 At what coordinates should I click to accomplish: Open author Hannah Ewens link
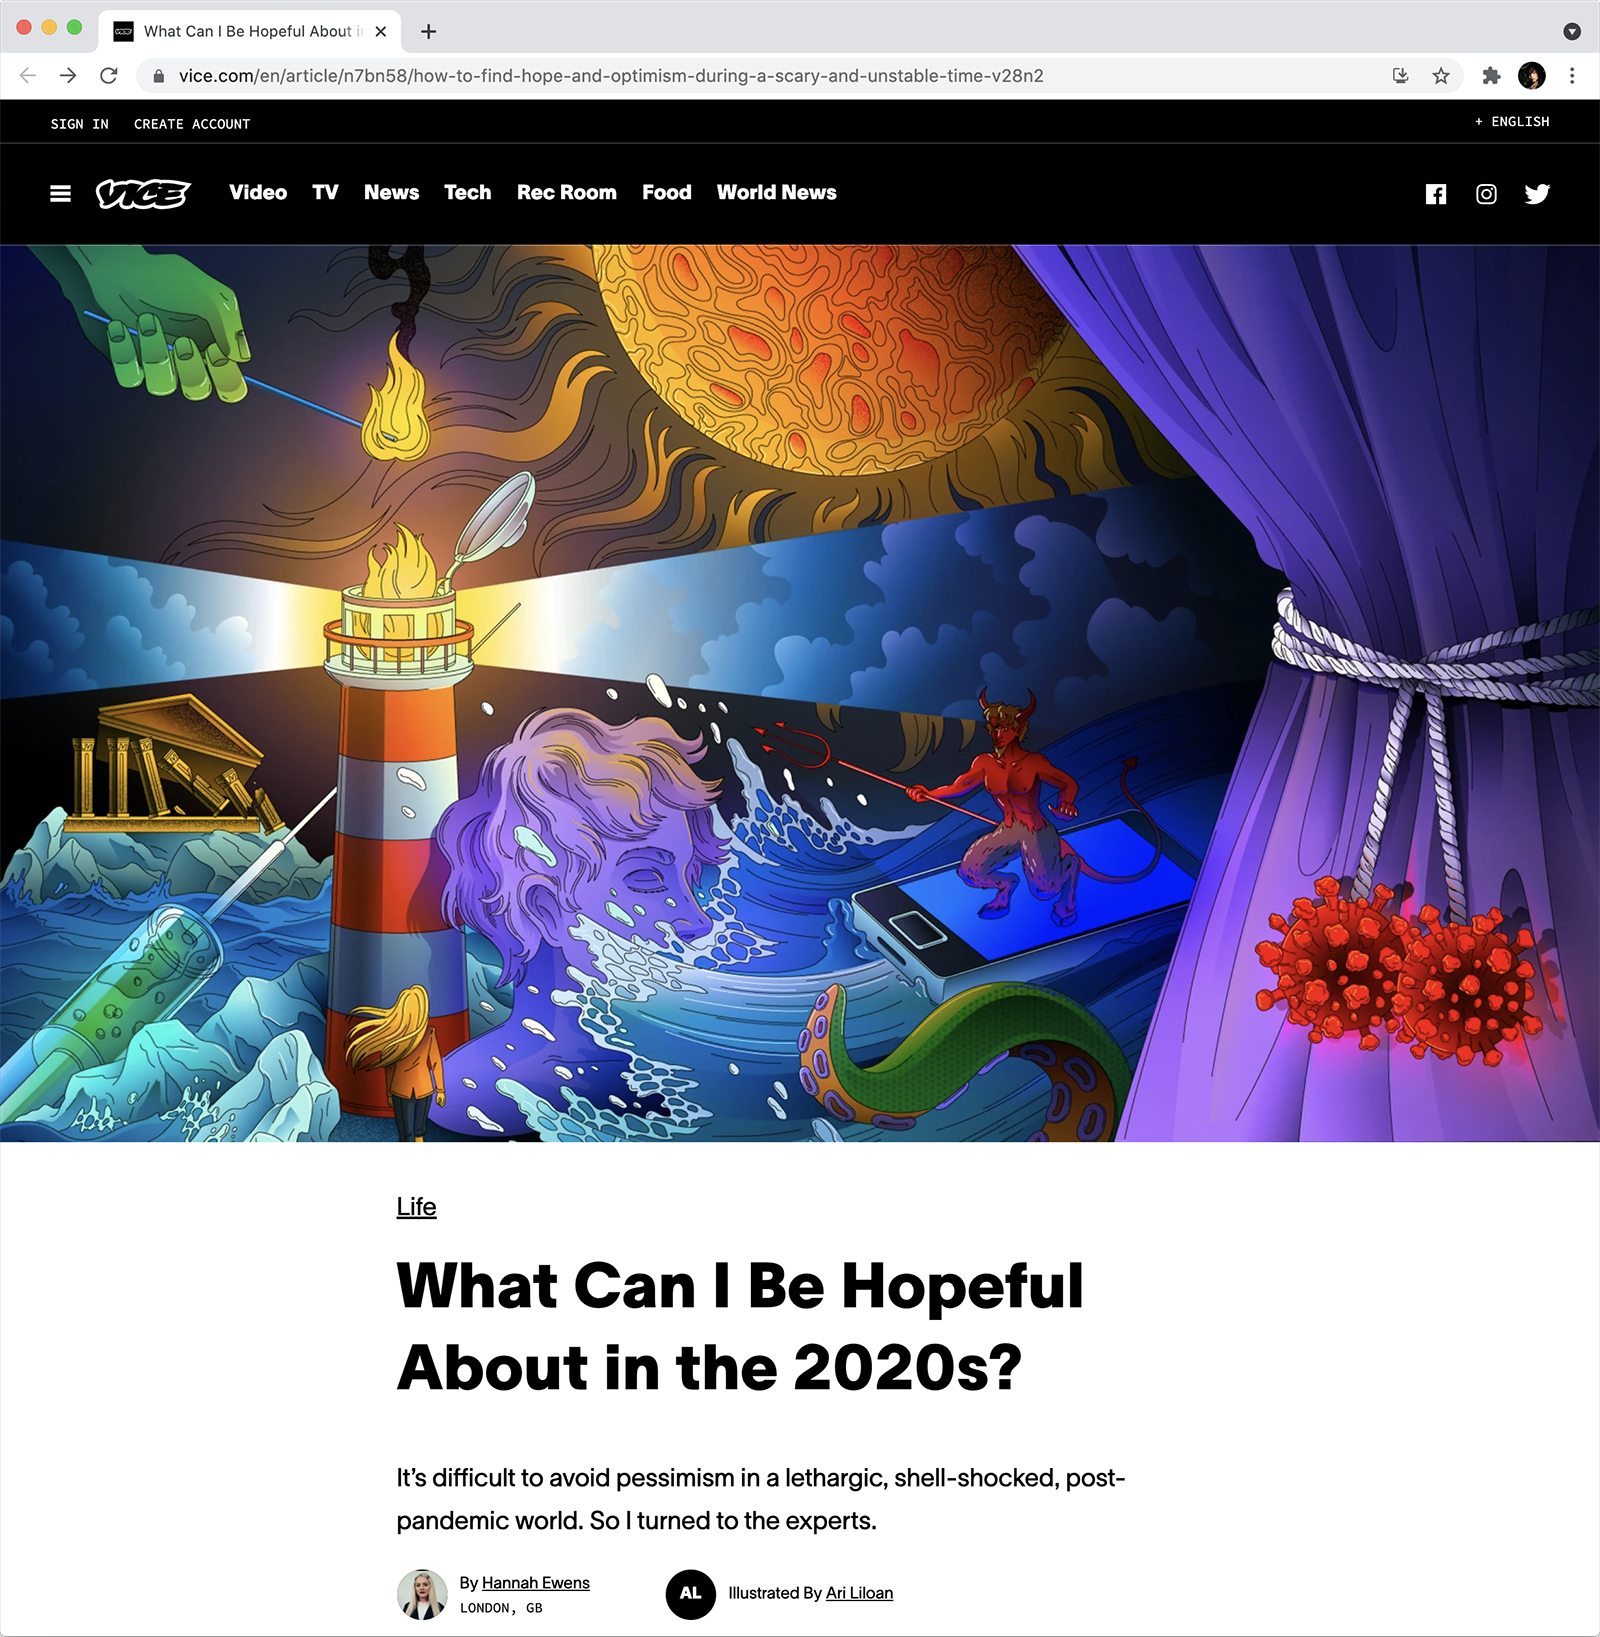[x=536, y=1583]
